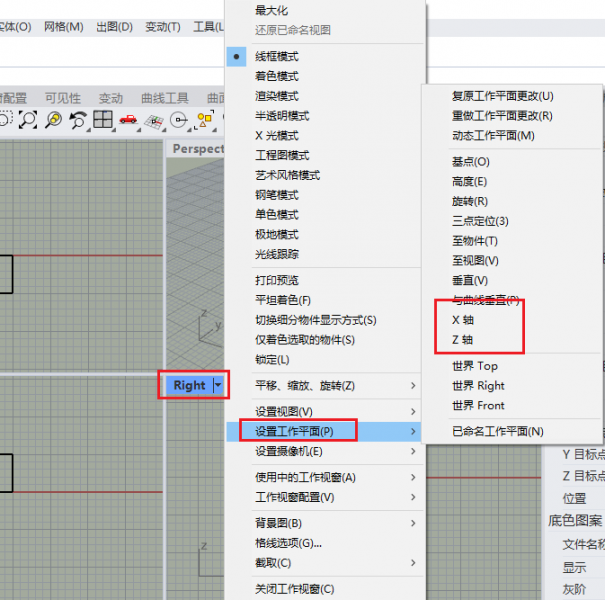Open the 网格(M) menu bar item
Image resolution: width=605 pixels, height=600 pixels.
63,27
